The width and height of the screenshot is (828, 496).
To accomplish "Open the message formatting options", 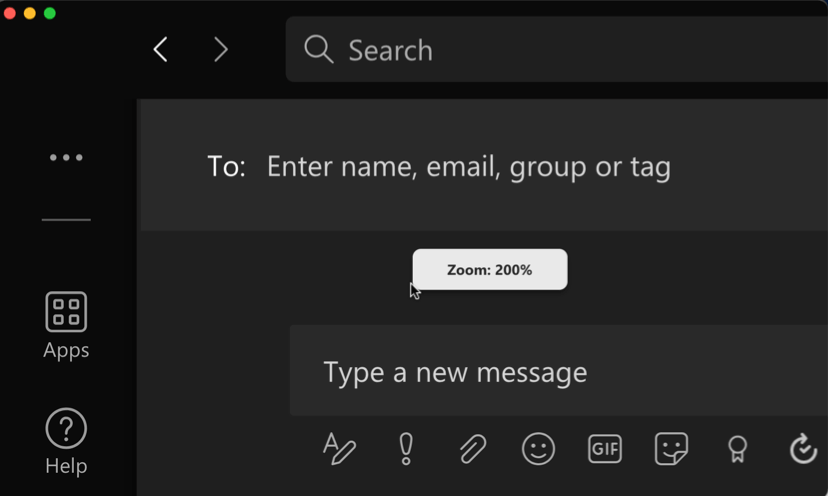I will 339,448.
